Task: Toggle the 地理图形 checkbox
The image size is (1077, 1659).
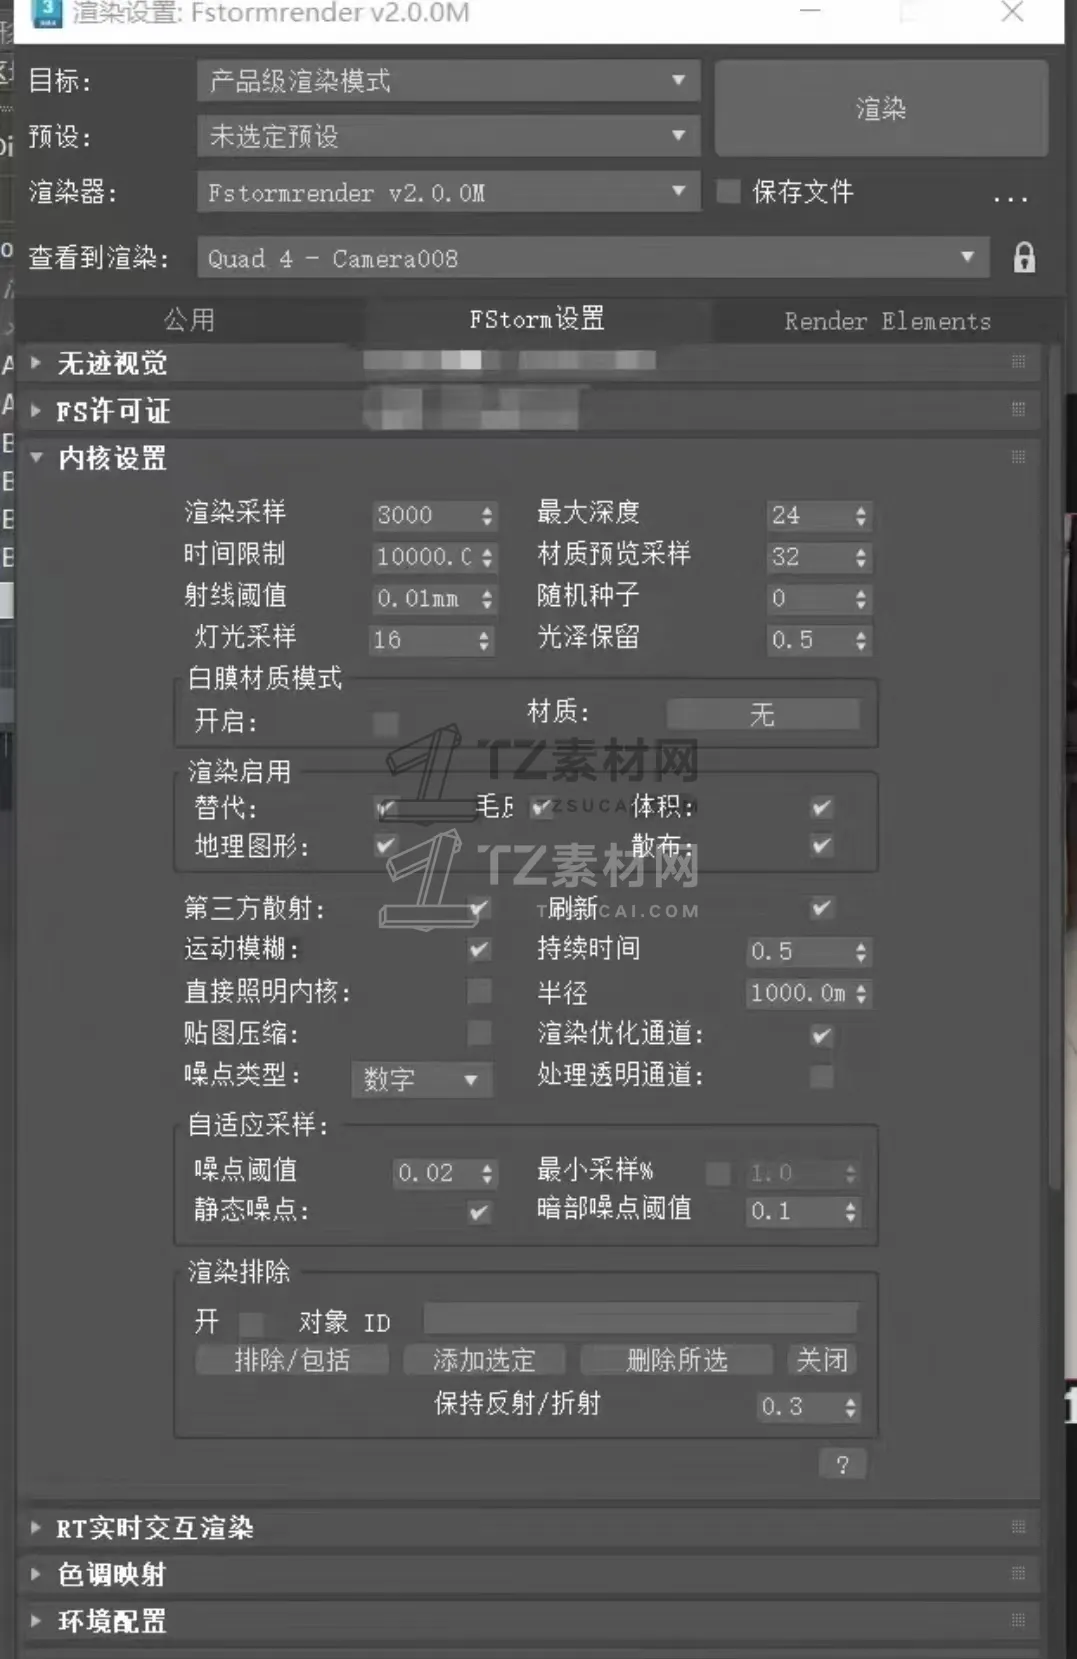Action: 386,846
